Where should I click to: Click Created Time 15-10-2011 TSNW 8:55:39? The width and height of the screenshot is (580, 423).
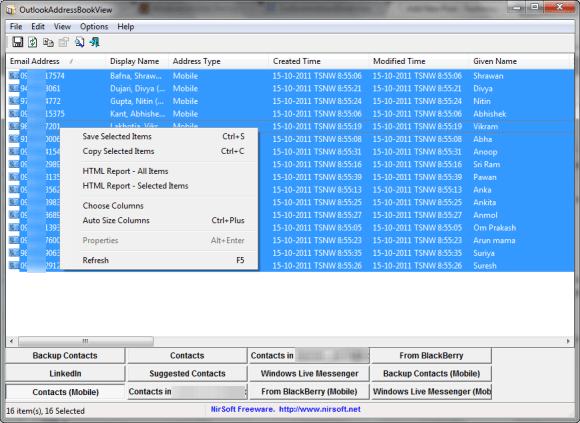pos(317,177)
